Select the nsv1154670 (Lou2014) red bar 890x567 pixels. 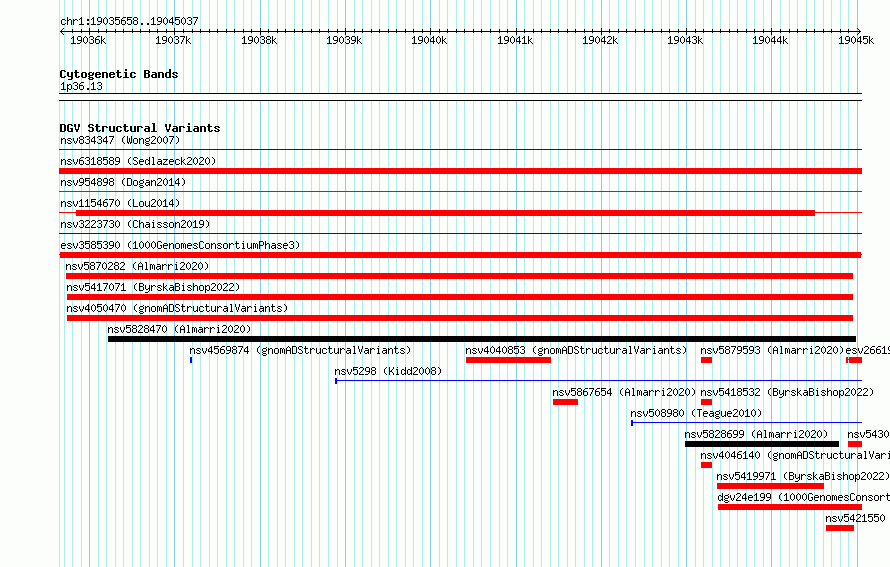(446, 213)
